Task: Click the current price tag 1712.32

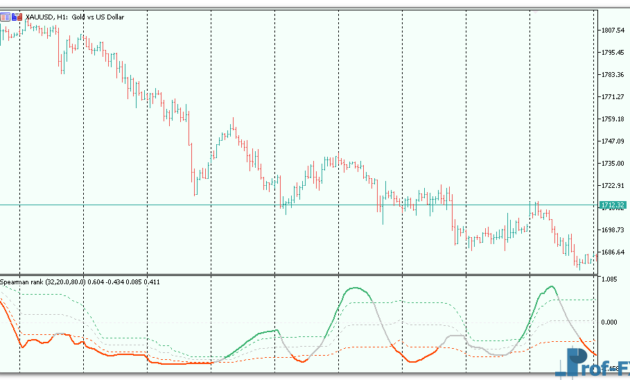Action: point(612,205)
